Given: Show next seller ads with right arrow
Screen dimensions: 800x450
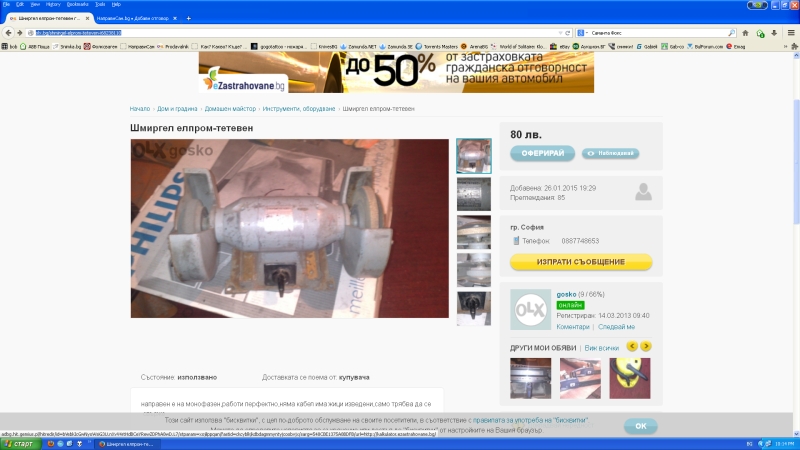Looking at the screenshot, I should pyautogui.click(x=646, y=346).
